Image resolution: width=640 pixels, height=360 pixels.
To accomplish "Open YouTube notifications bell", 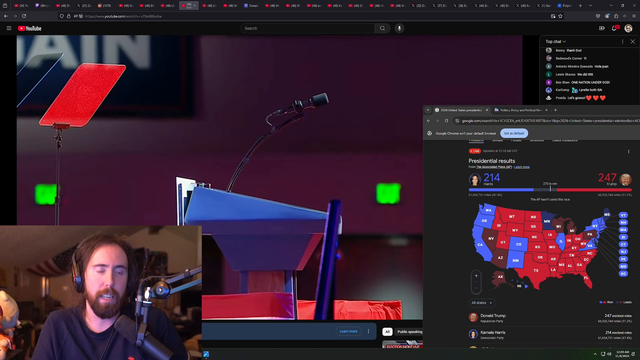I will click(614, 28).
